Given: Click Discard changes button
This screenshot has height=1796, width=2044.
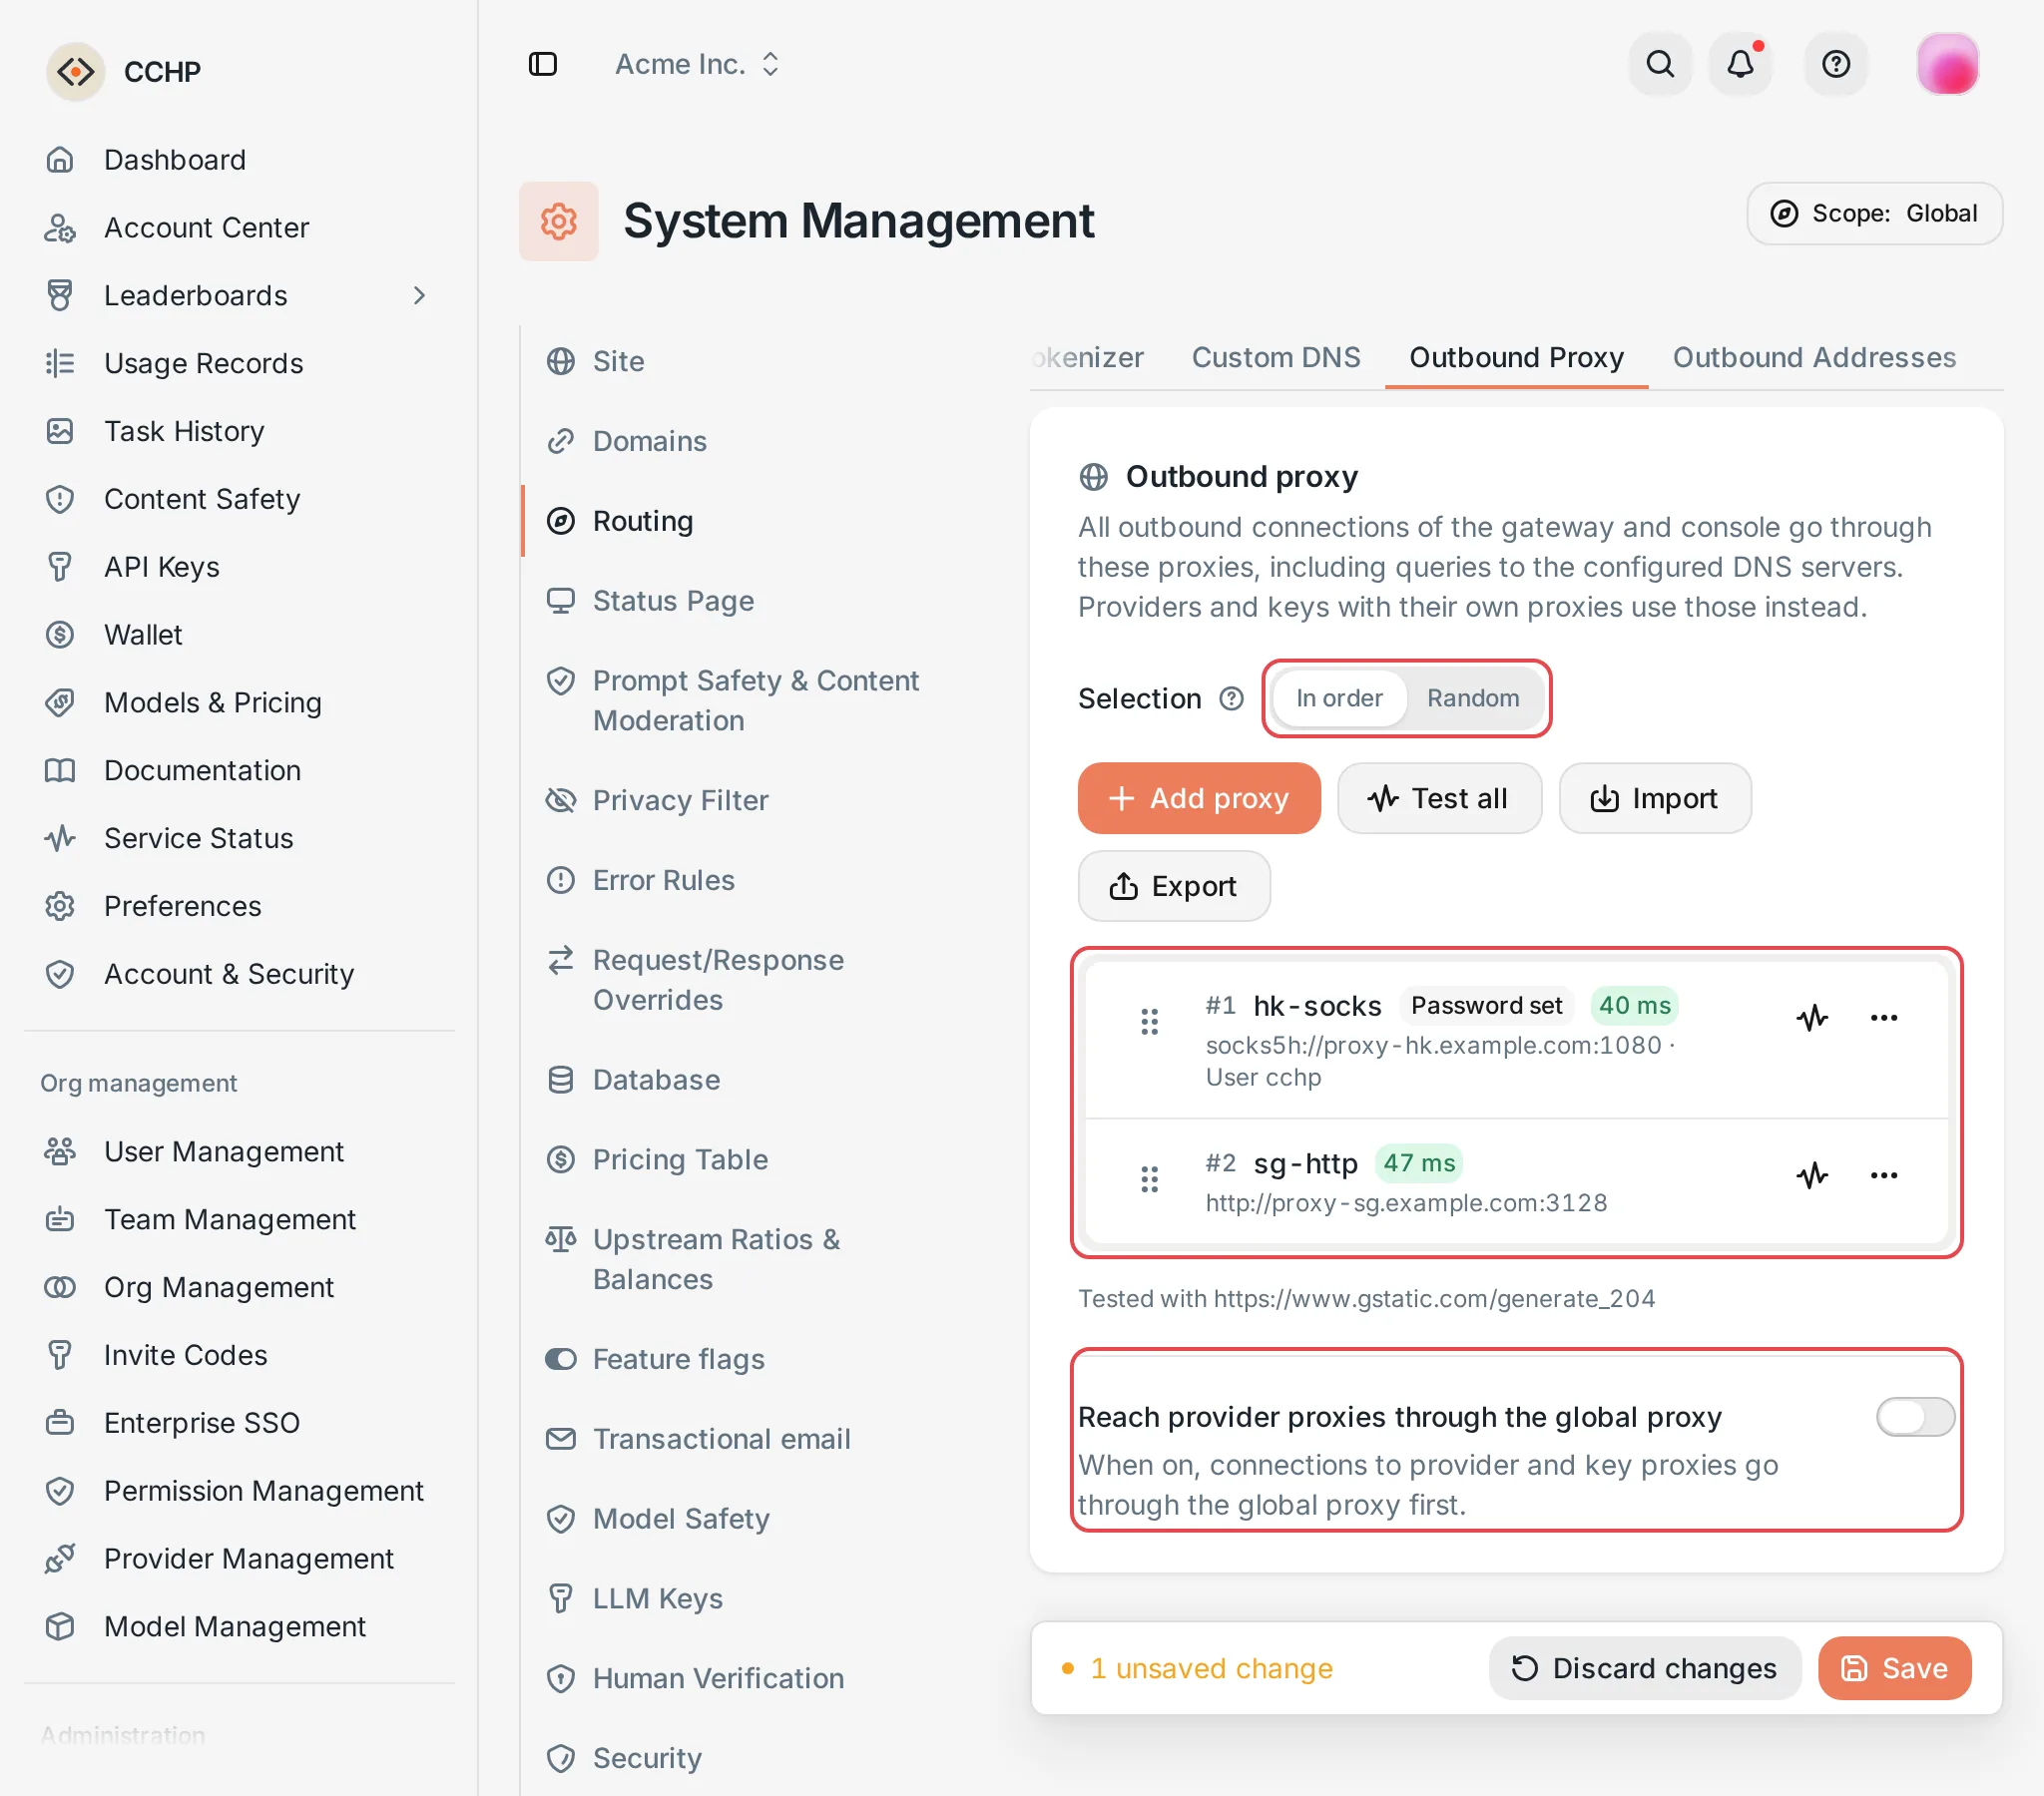Looking at the screenshot, I should point(1643,1668).
